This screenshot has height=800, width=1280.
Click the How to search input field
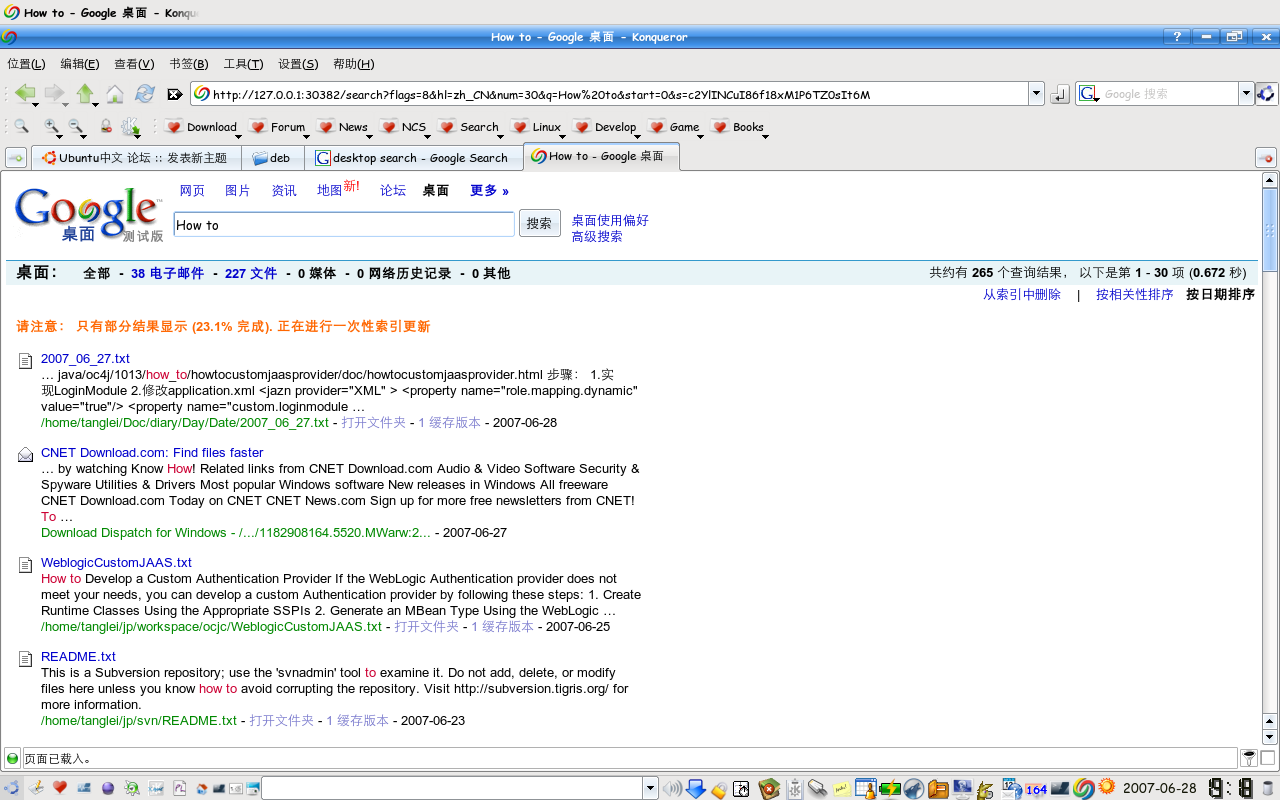tap(344, 225)
